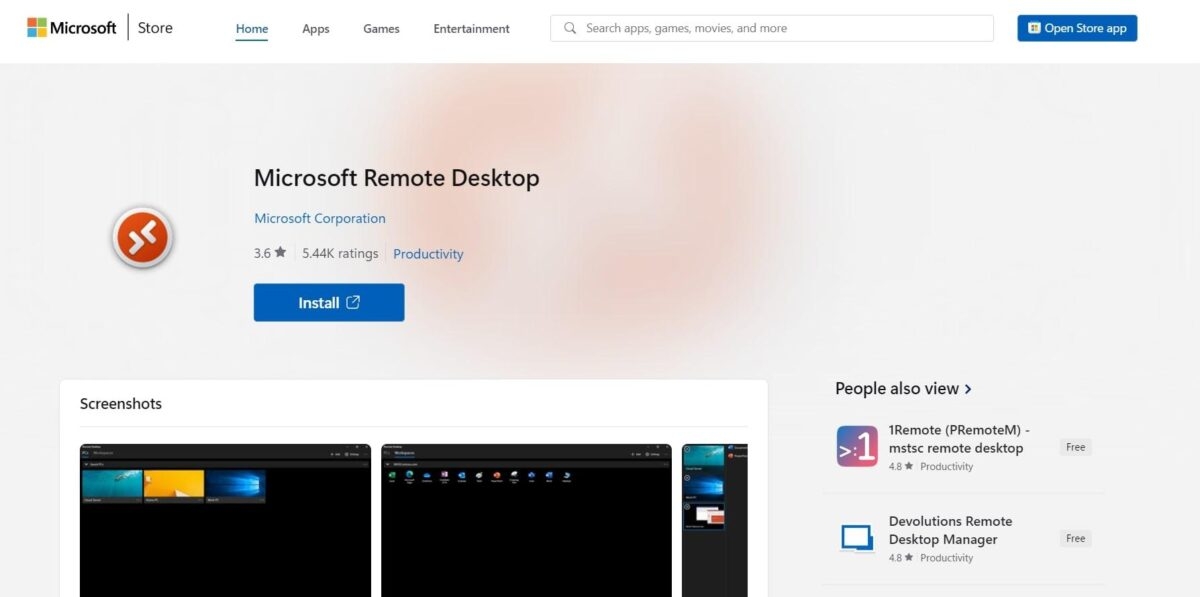
Task: Click the search magnifier icon
Action: pyautogui.click(x=570, y=28)
